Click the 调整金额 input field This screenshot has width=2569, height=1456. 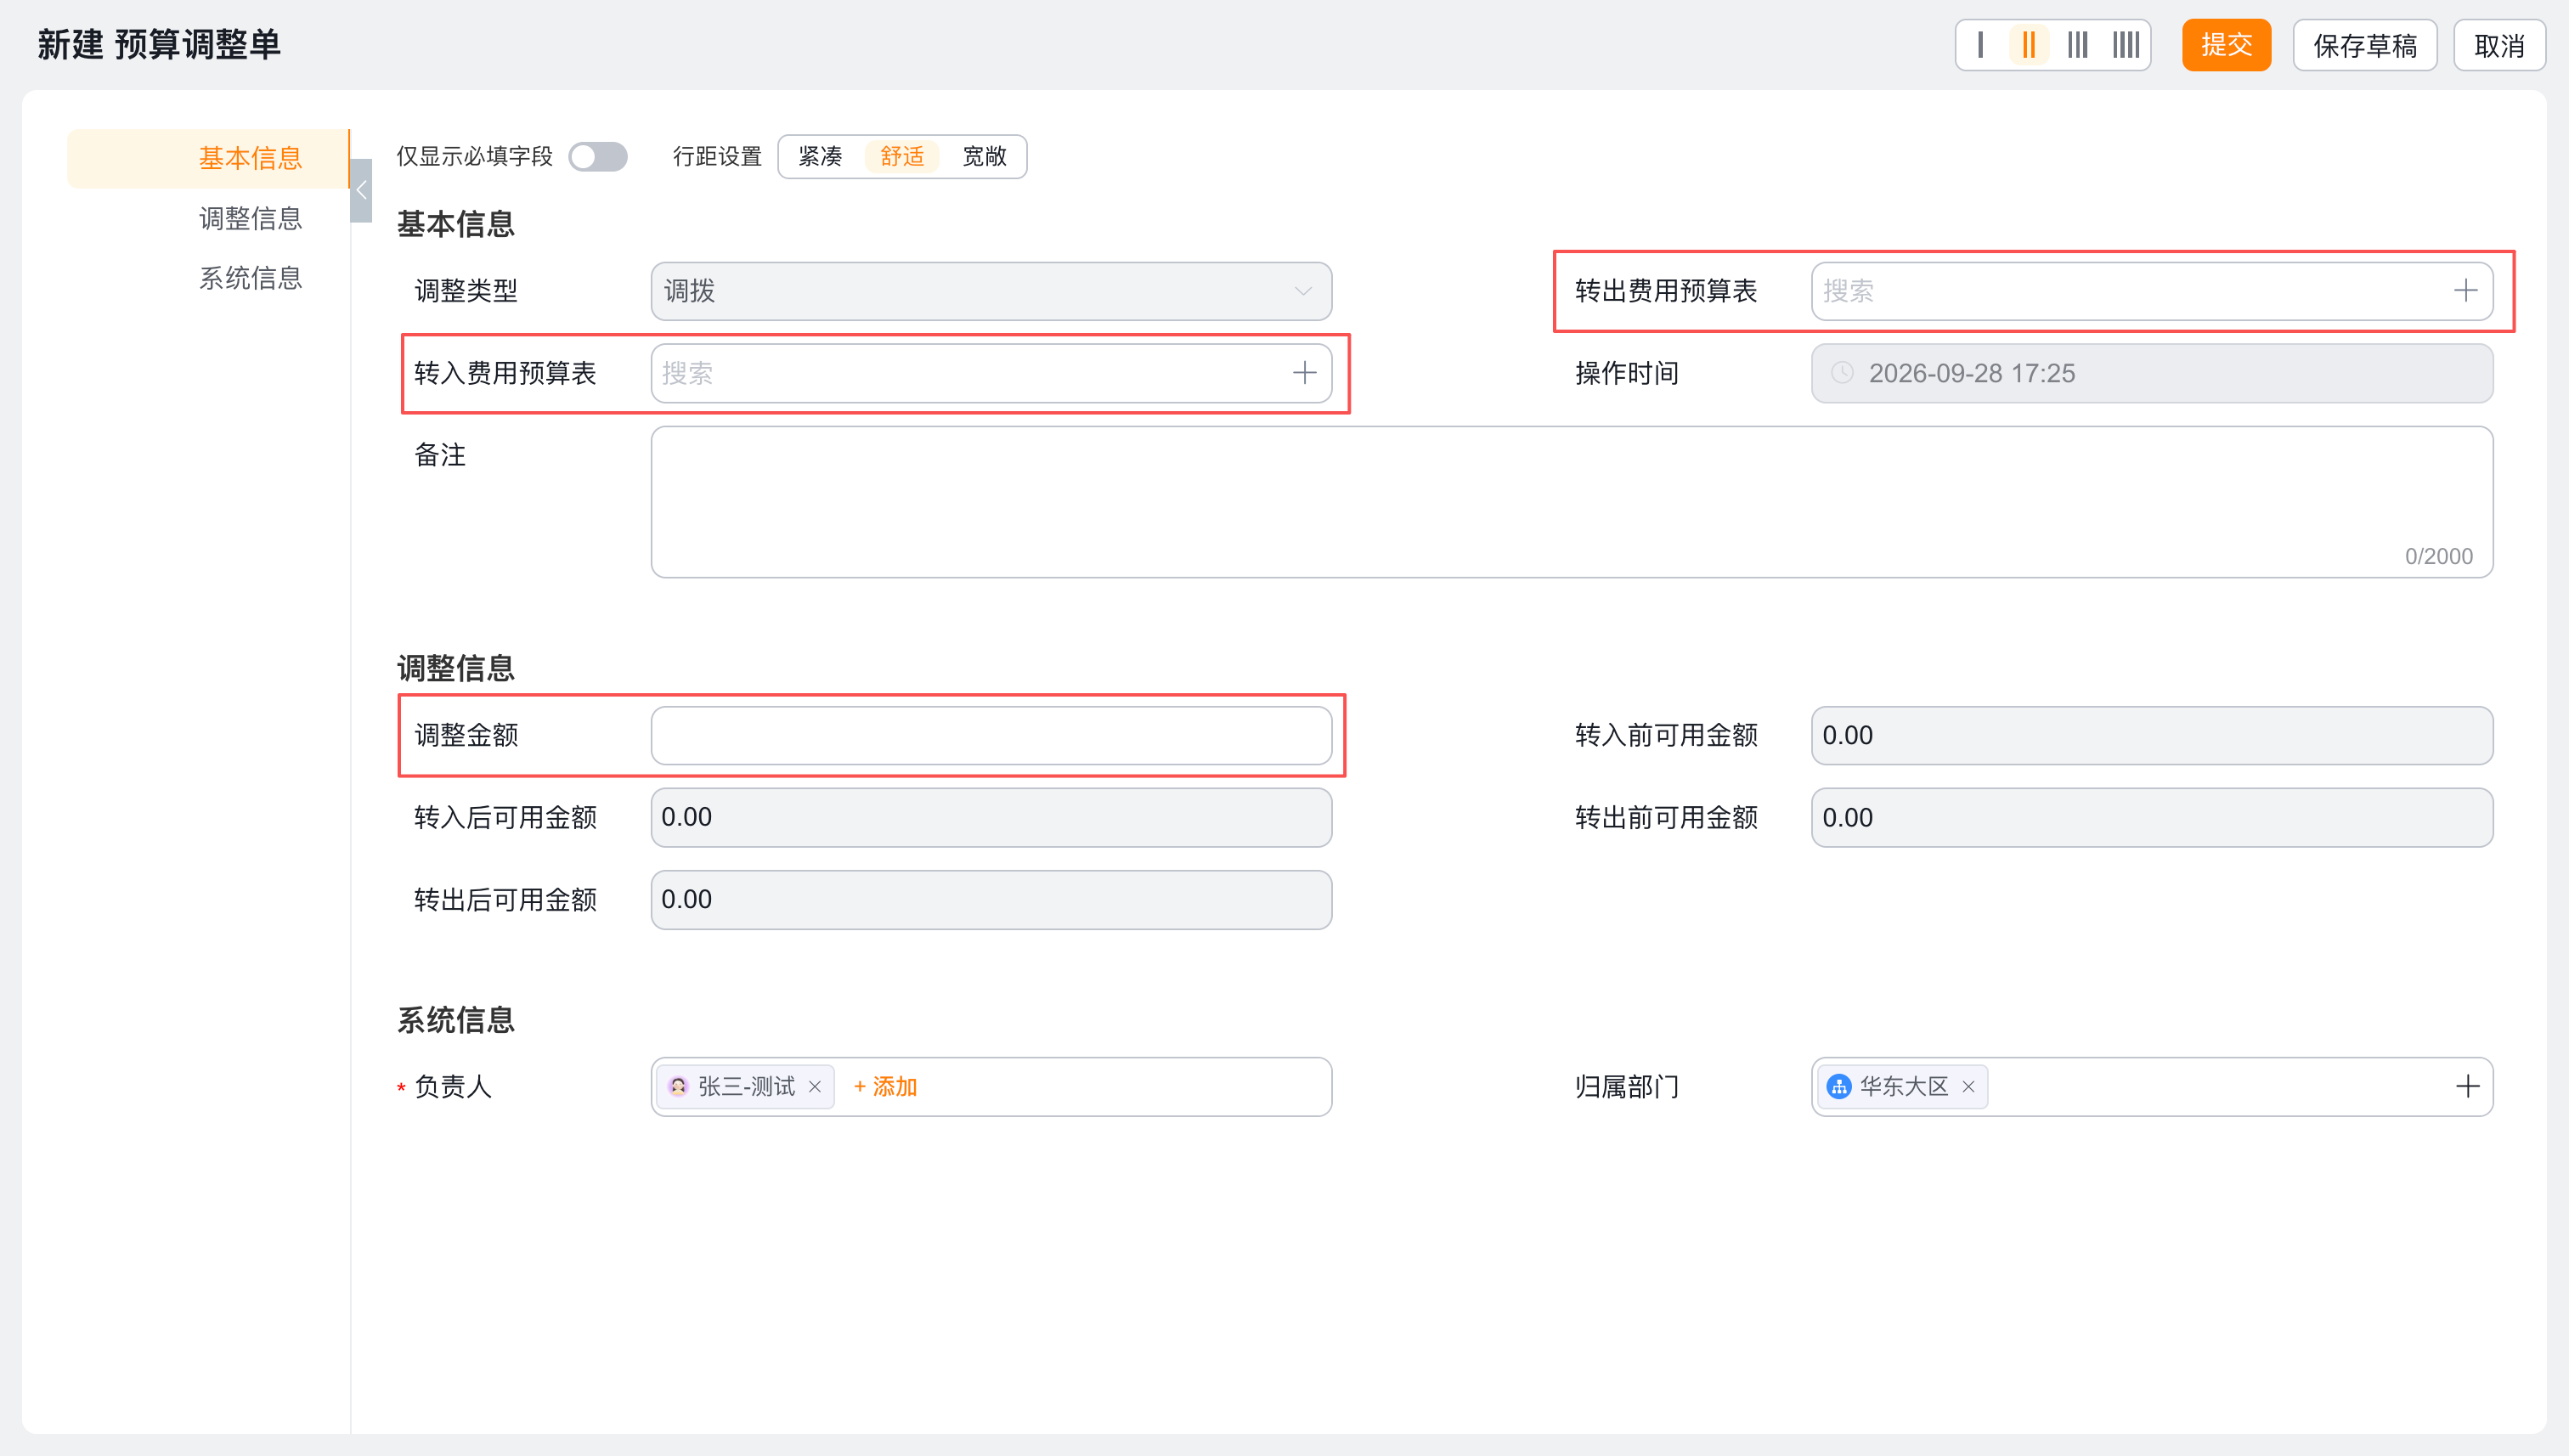pos(991,736)
